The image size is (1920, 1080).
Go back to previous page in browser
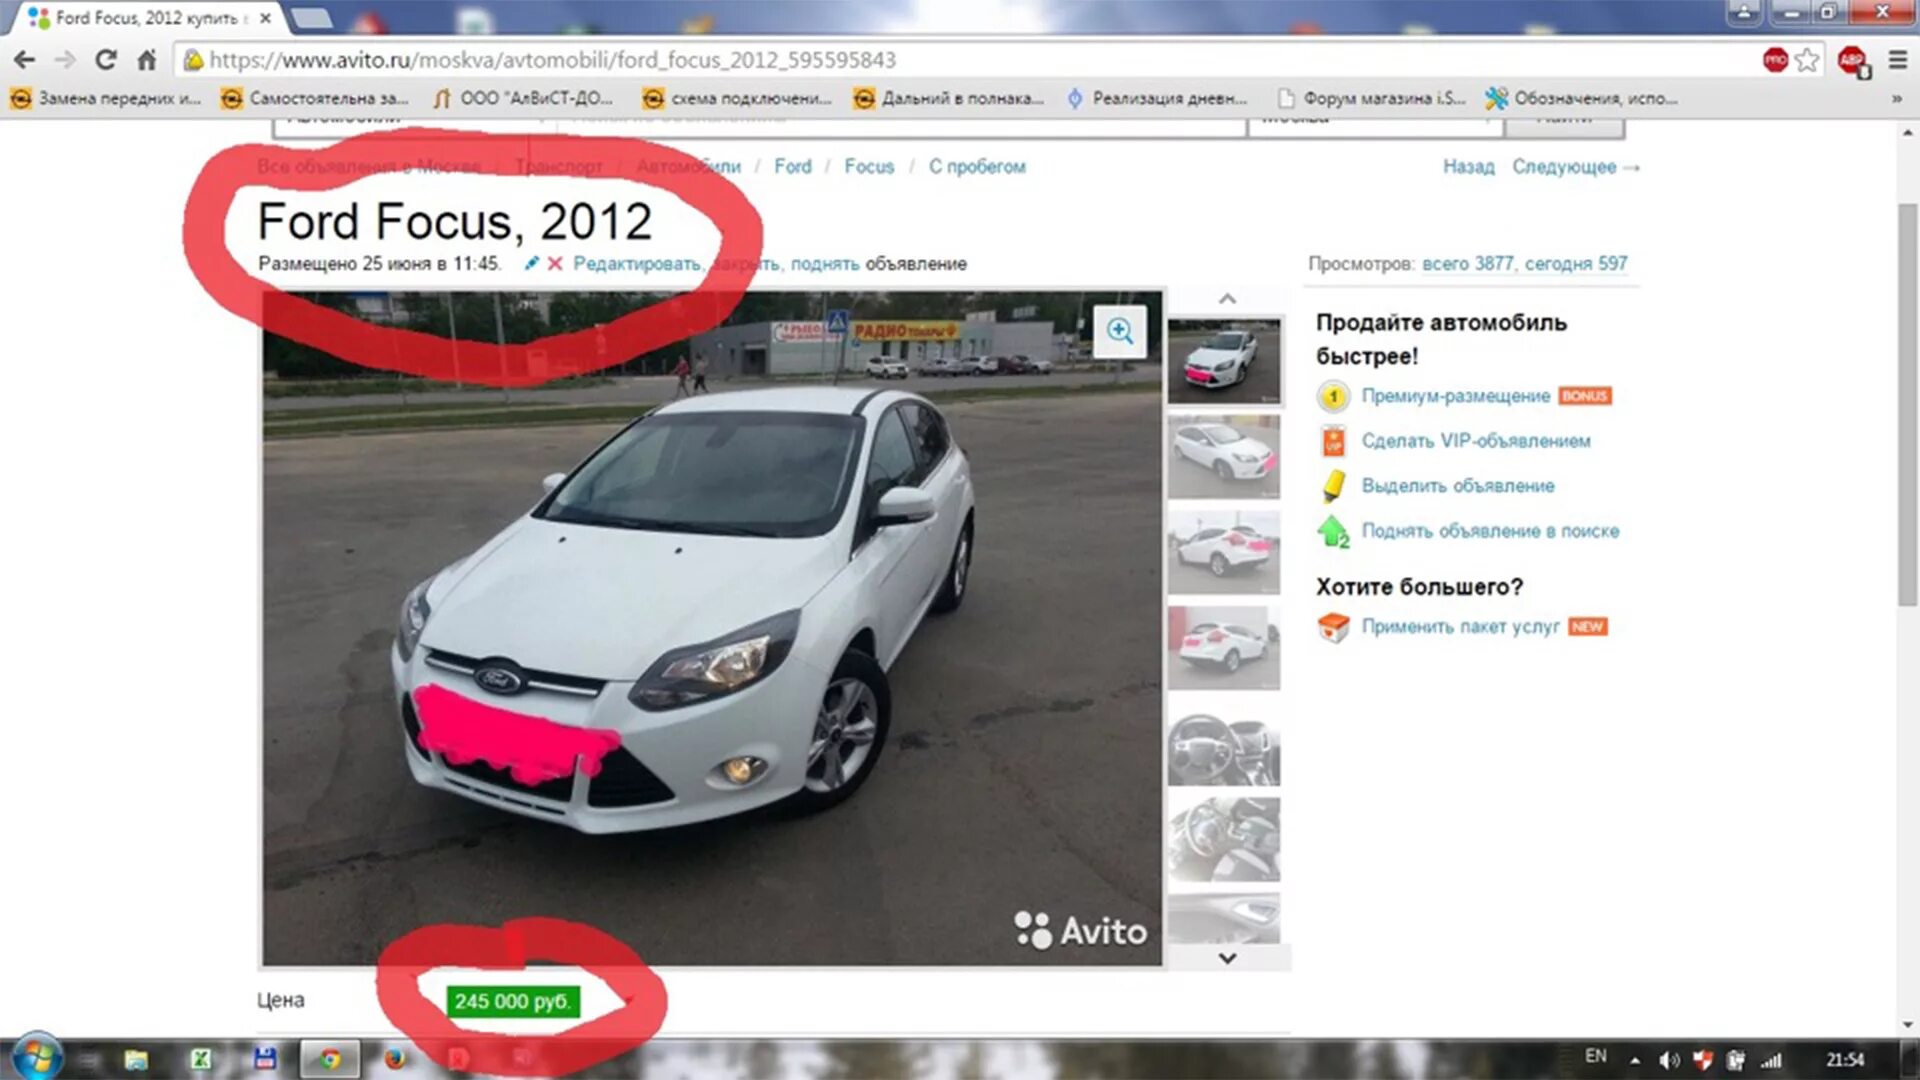[x=24, y=60]
